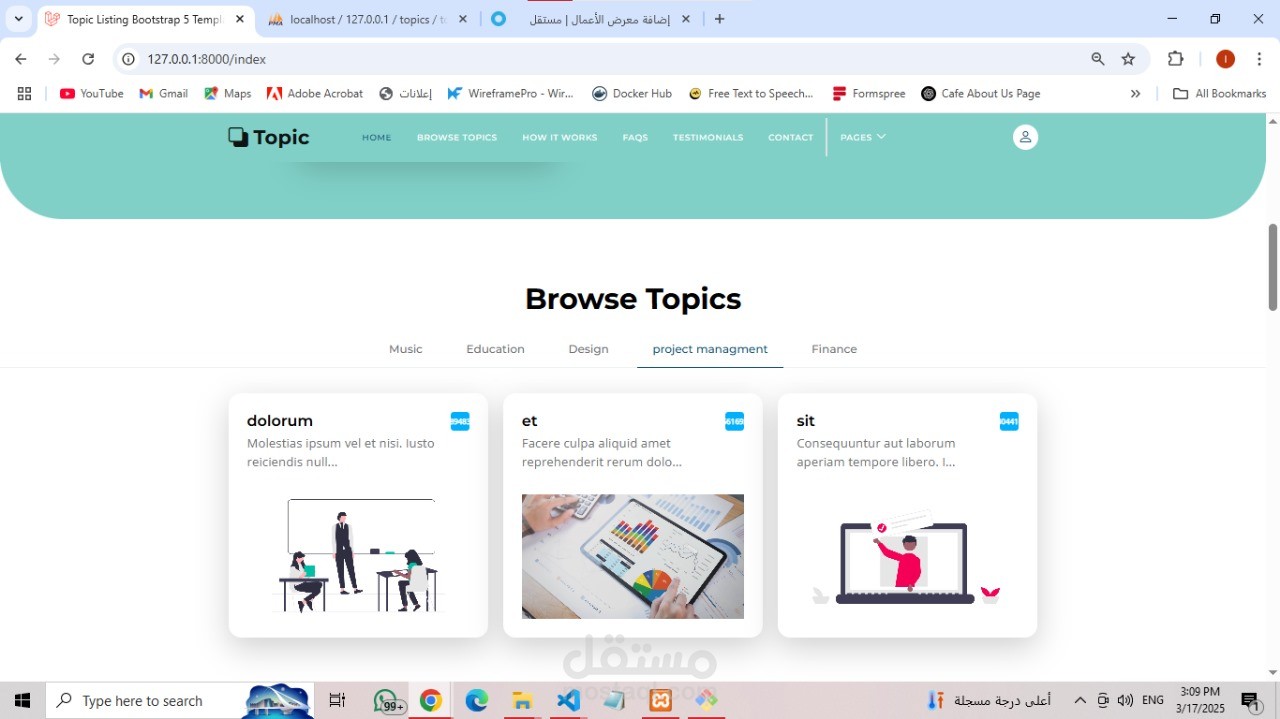The width and height of the screenshot is (1280, 719).
Task: Open the Chrome three-dot menu
Action: coord(1259,59)
